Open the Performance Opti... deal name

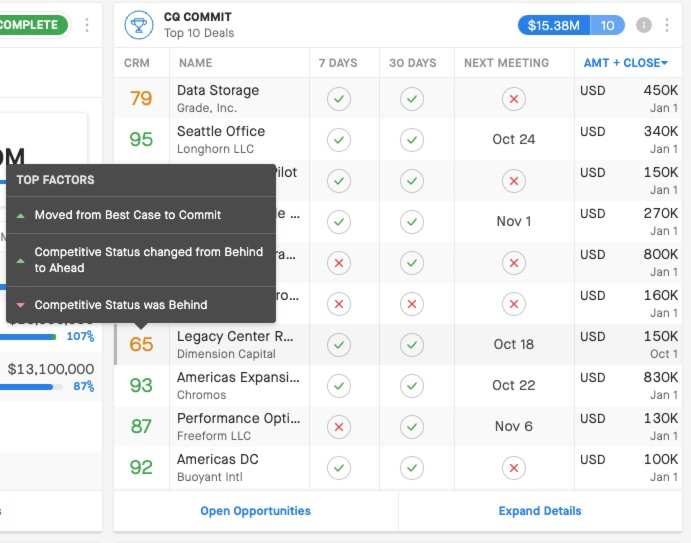238,418
